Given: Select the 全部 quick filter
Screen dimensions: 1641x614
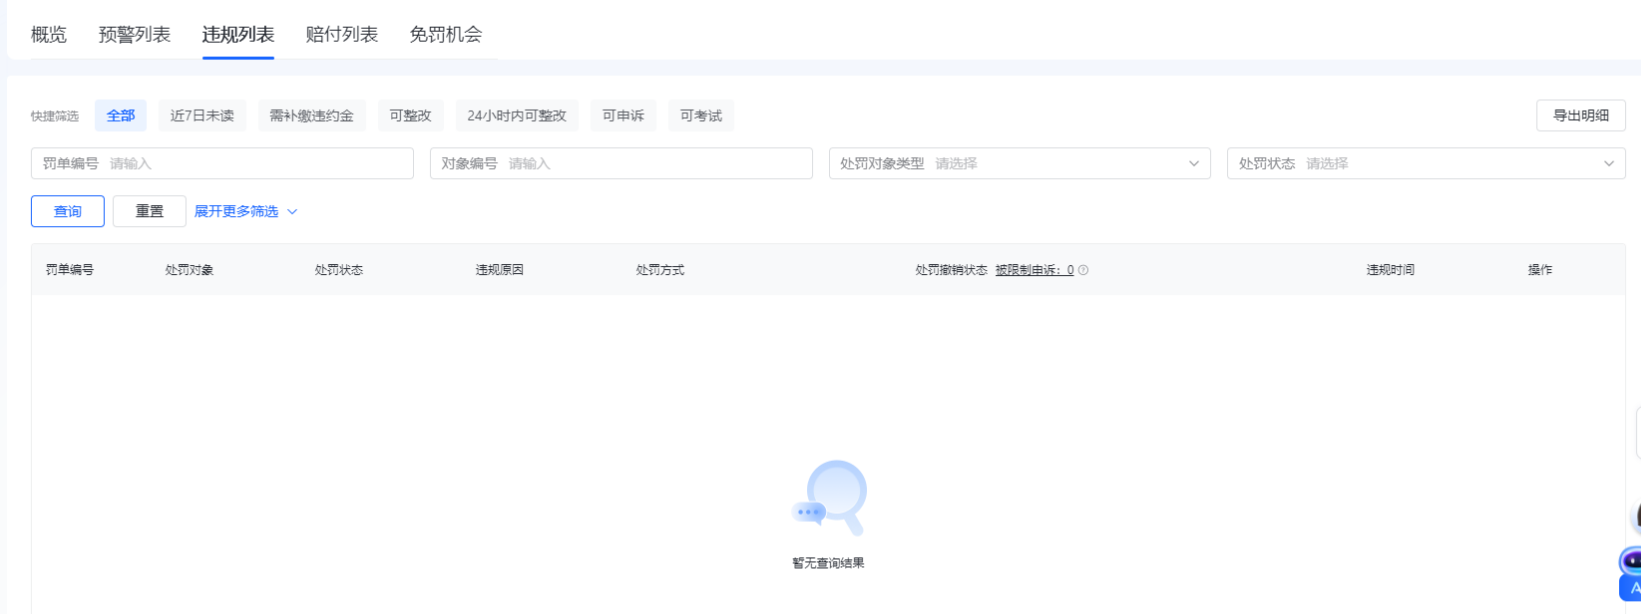Looking at the screenshot, I should [120, 116].
